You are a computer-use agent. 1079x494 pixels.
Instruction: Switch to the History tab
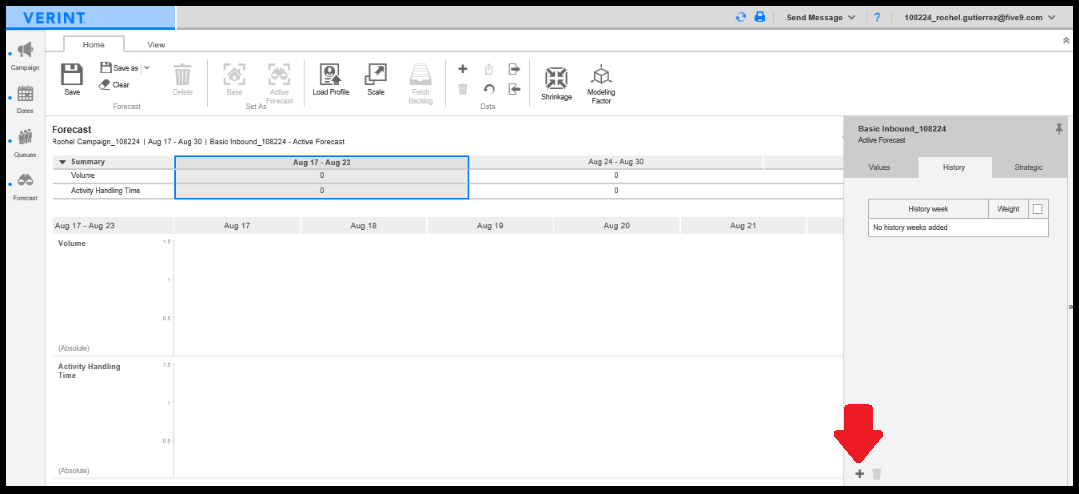click(954, 167)
